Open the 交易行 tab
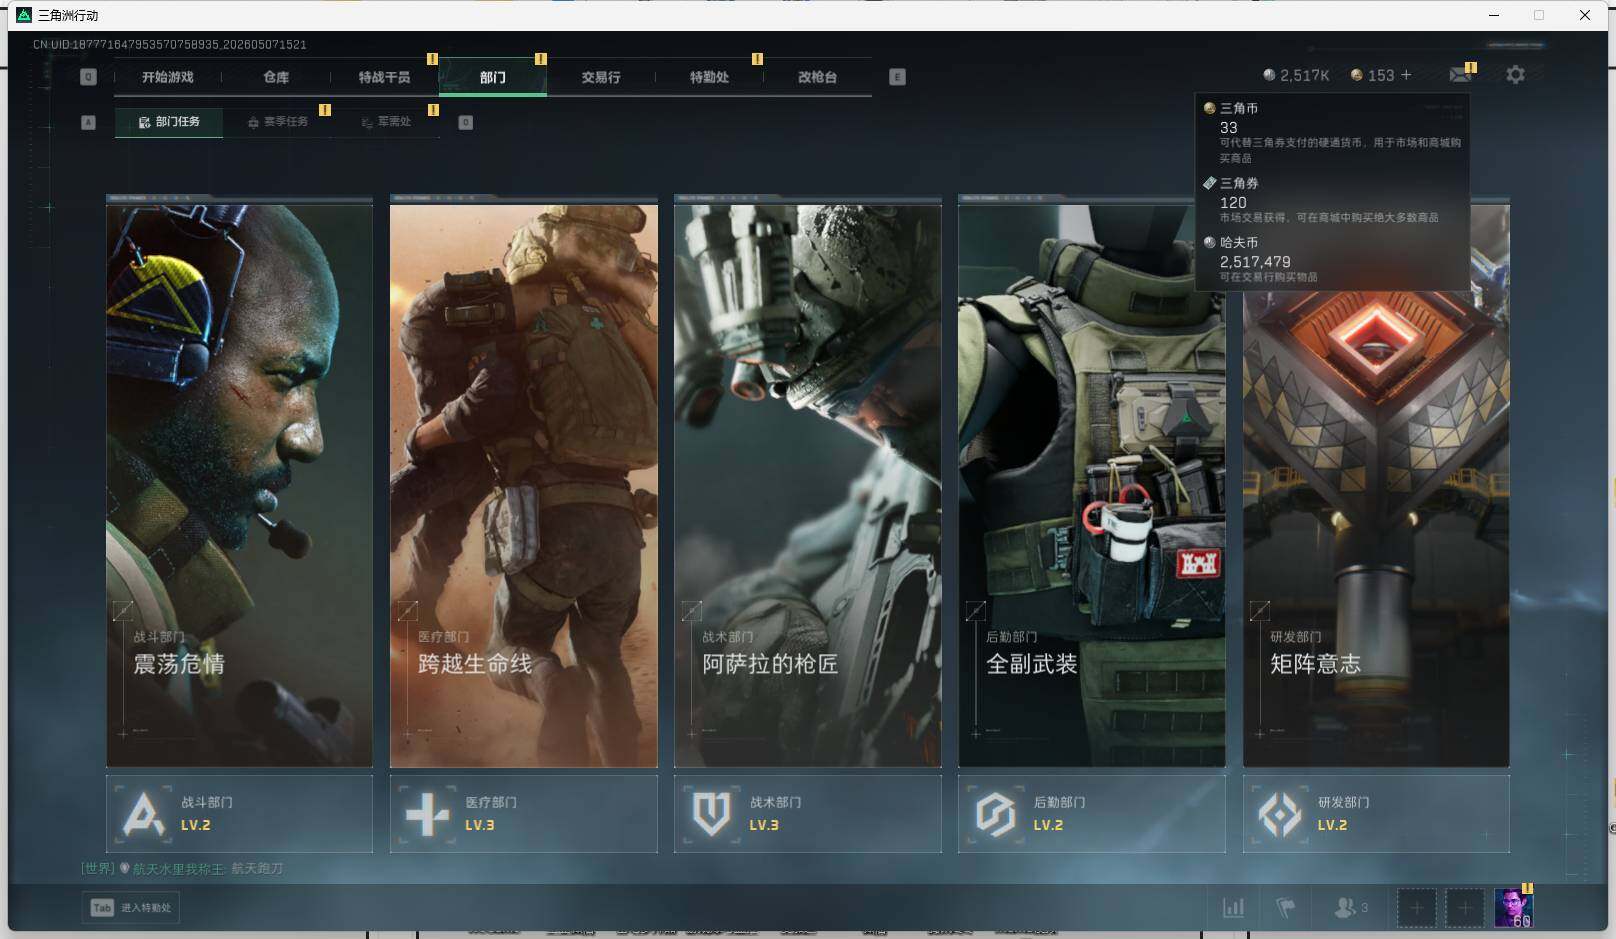 pos(601,77)
